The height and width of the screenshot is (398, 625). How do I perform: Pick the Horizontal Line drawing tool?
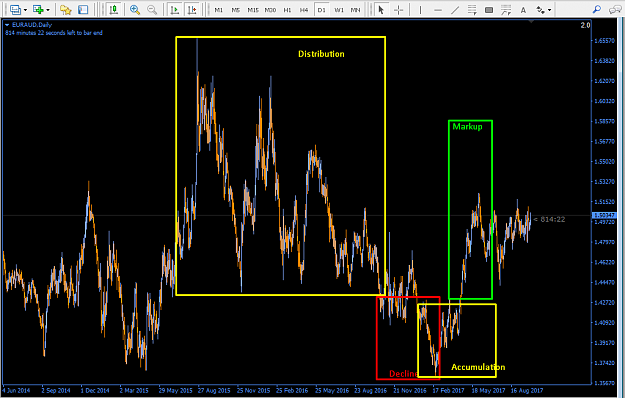[x=438, y=10]
